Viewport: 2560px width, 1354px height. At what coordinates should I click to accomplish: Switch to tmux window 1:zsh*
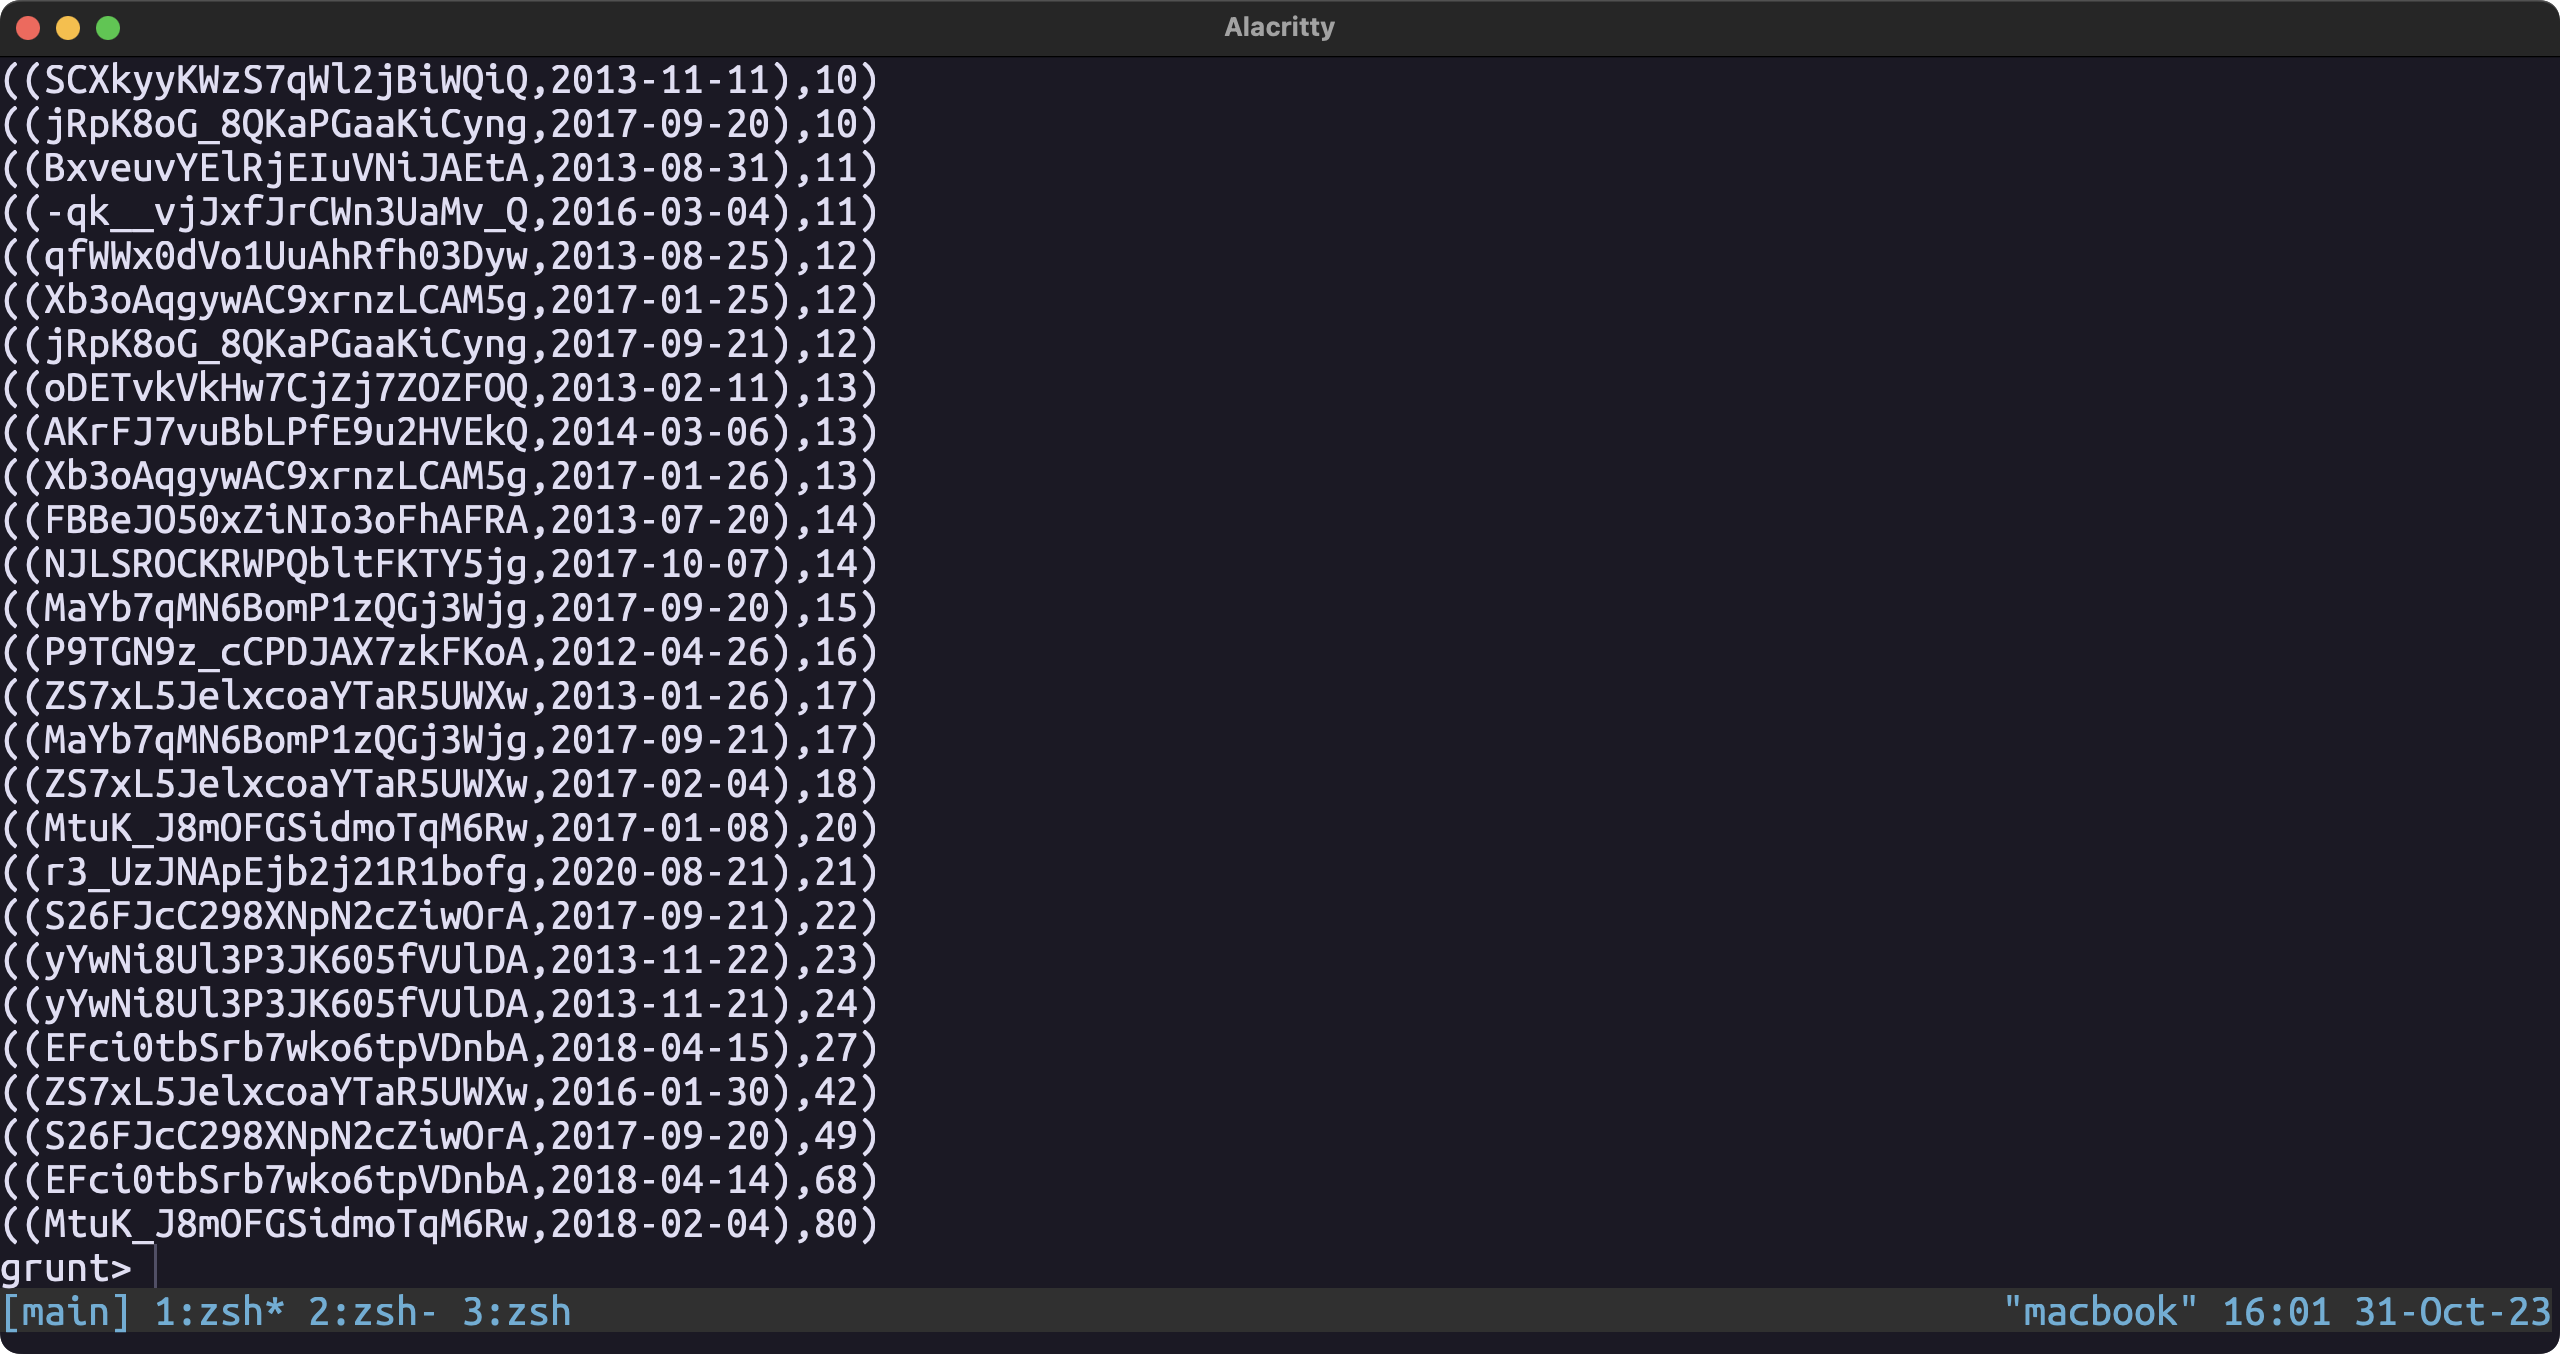click(219, 1312)
